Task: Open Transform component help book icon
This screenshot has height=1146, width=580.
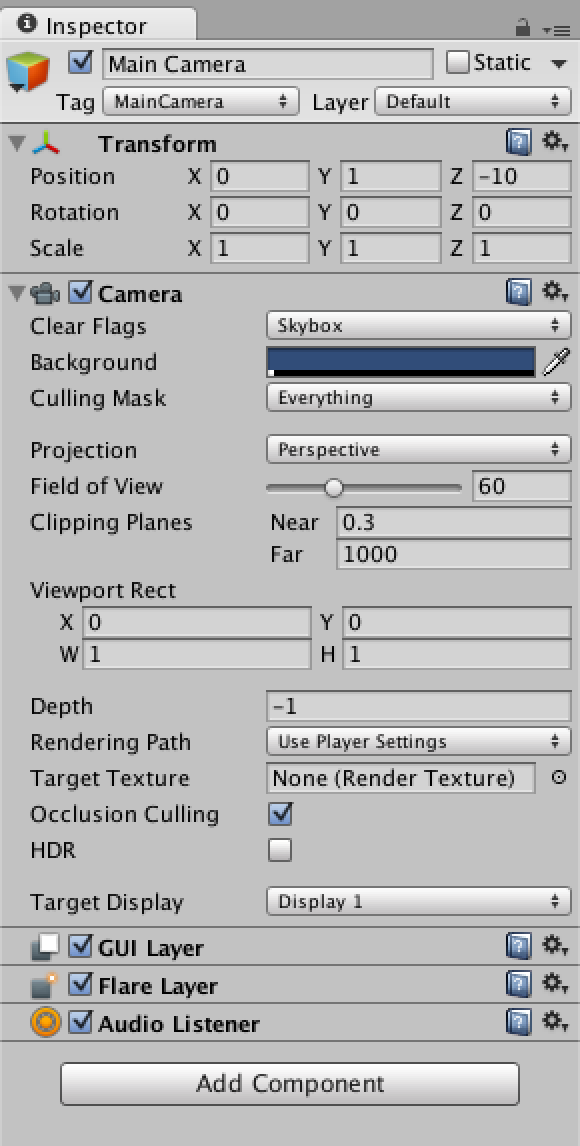Action: pos(518,143)
